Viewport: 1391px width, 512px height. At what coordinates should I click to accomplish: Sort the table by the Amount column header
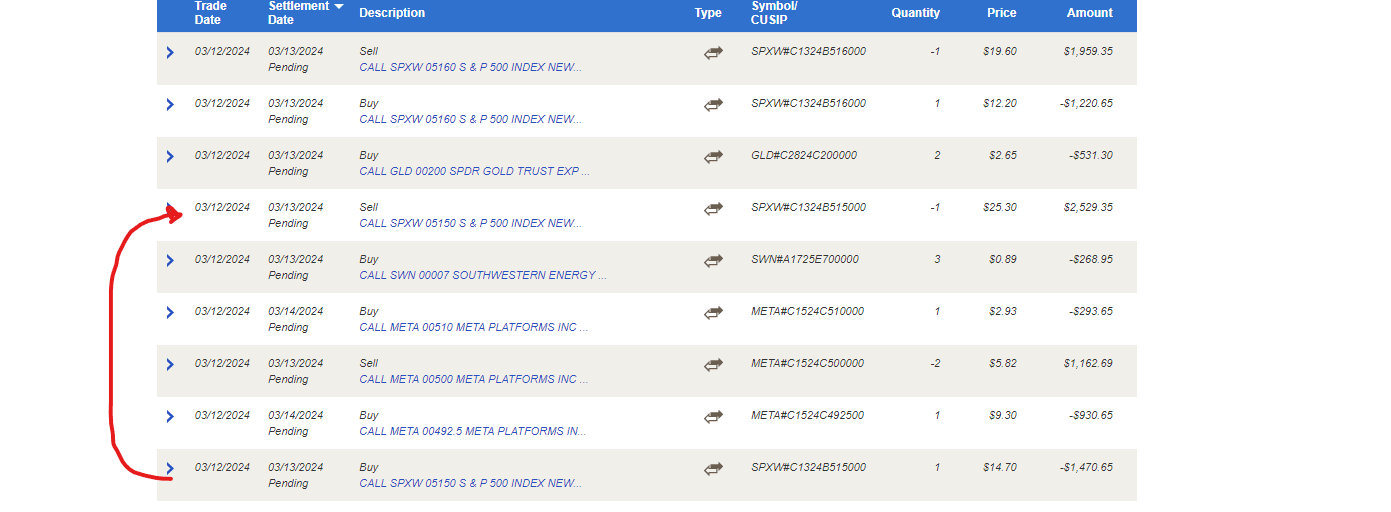coord(1089,13)
